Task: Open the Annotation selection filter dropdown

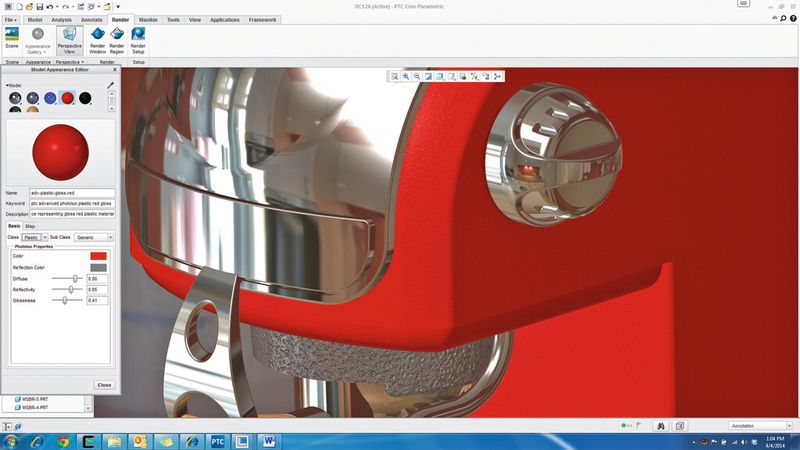Action: pyautogui.click(x=760, y=426)
